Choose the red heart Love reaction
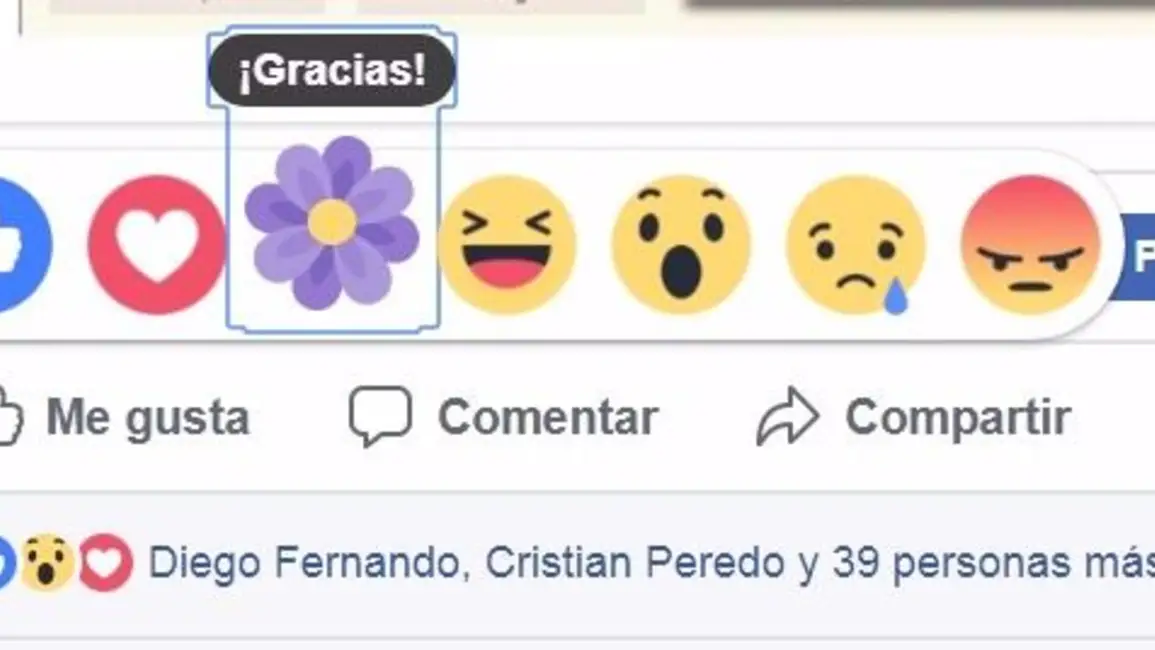1155x650 pixels. [x=156, y=245]
